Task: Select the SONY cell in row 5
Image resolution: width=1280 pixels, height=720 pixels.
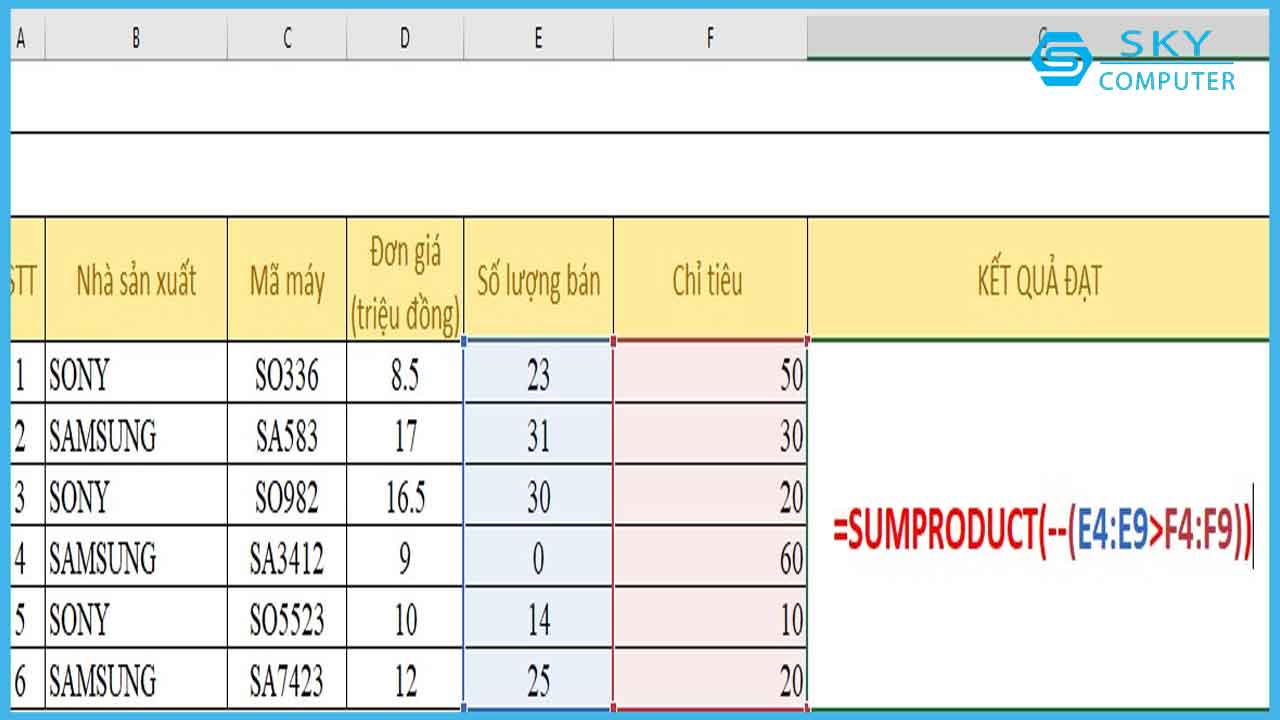Action: tap(136, 619)
